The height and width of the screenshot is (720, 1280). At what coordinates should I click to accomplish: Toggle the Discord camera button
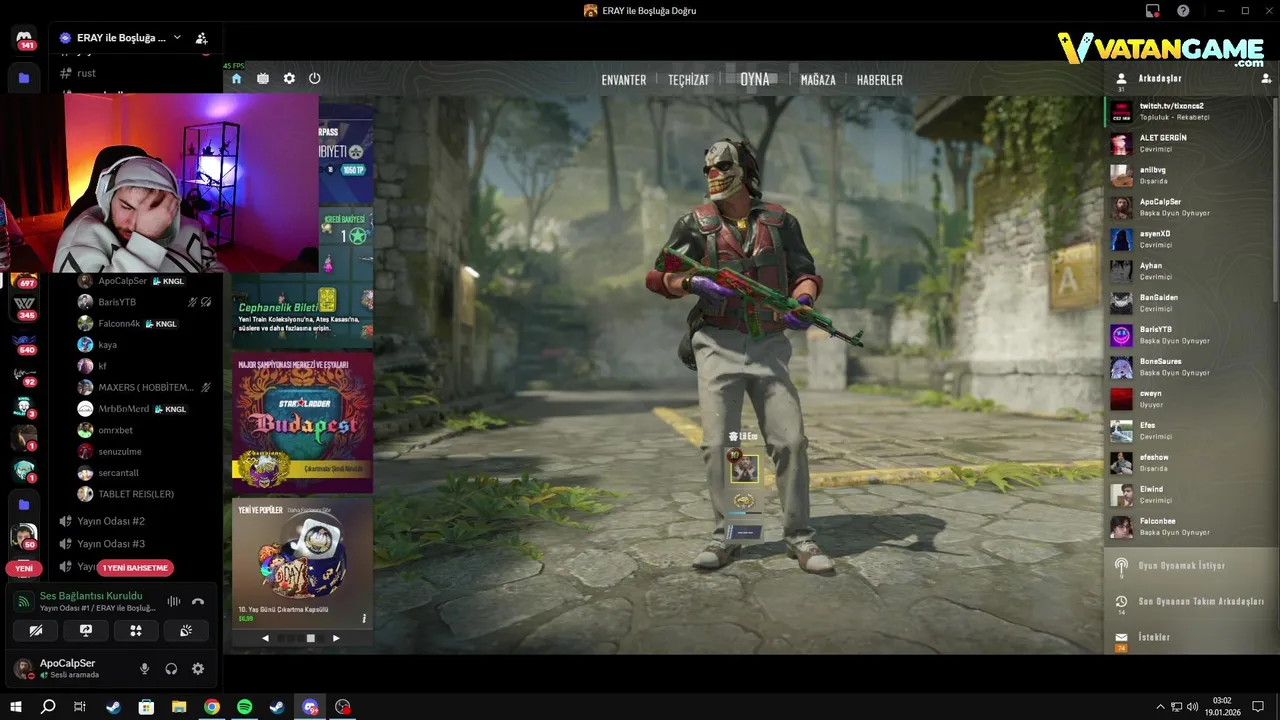(x=36, y=630)
